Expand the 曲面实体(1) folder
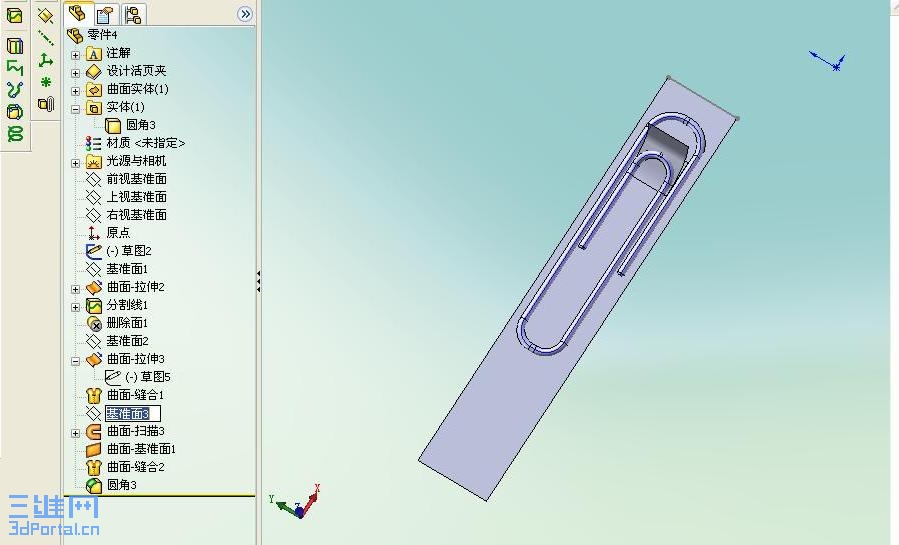 pyautogui.click(x=75, y=91)
